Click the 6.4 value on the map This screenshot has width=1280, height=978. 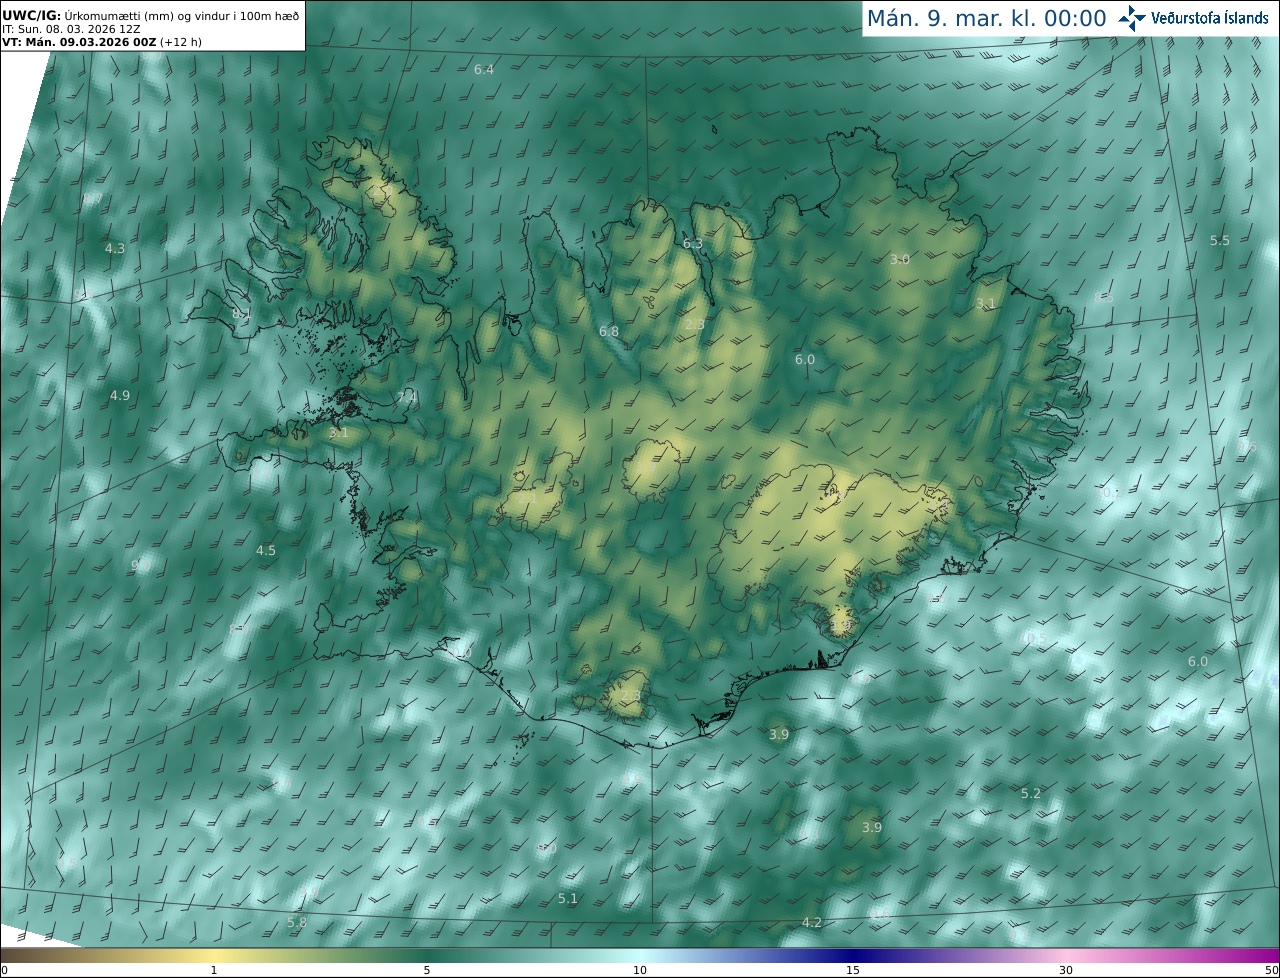[484, 69]
